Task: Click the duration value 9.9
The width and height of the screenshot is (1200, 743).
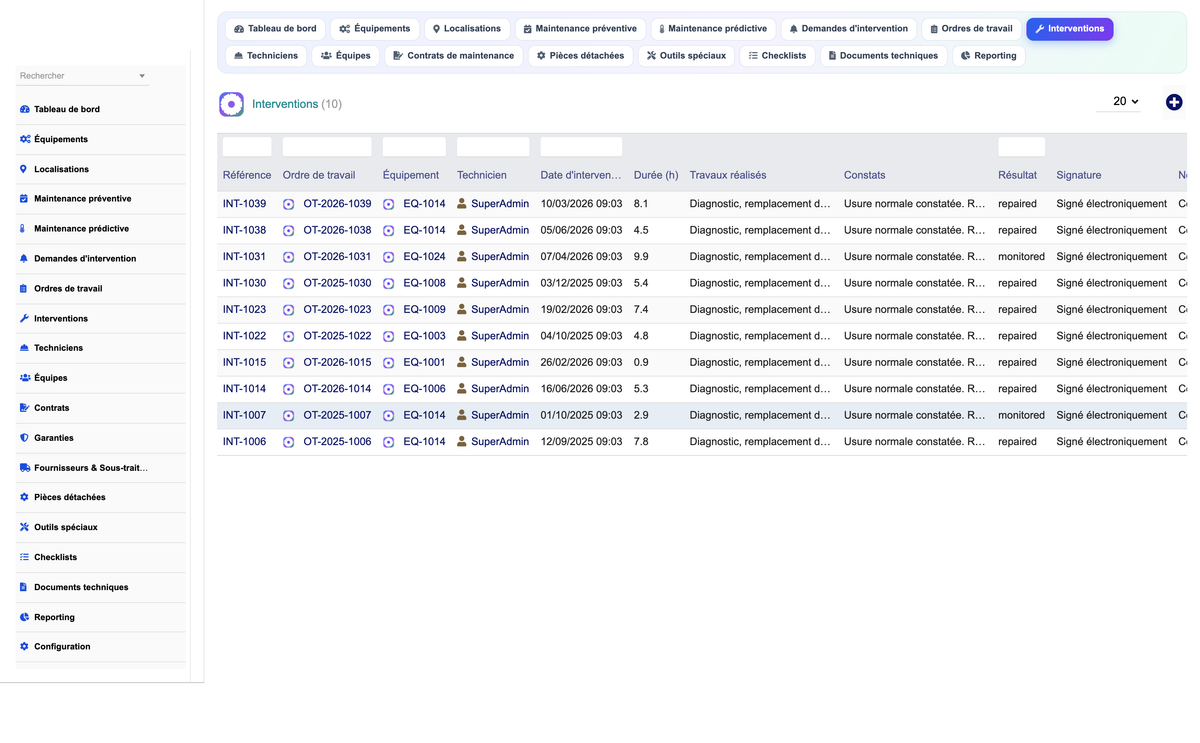Action: (641, 257)
